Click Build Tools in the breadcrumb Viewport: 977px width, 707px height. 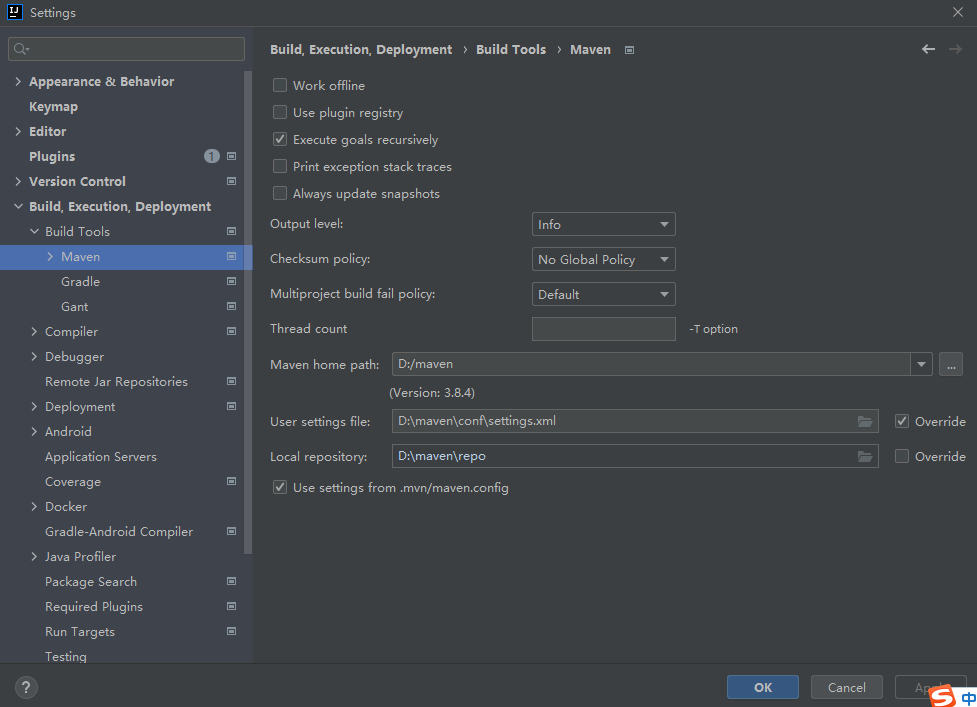coord(511,50)
